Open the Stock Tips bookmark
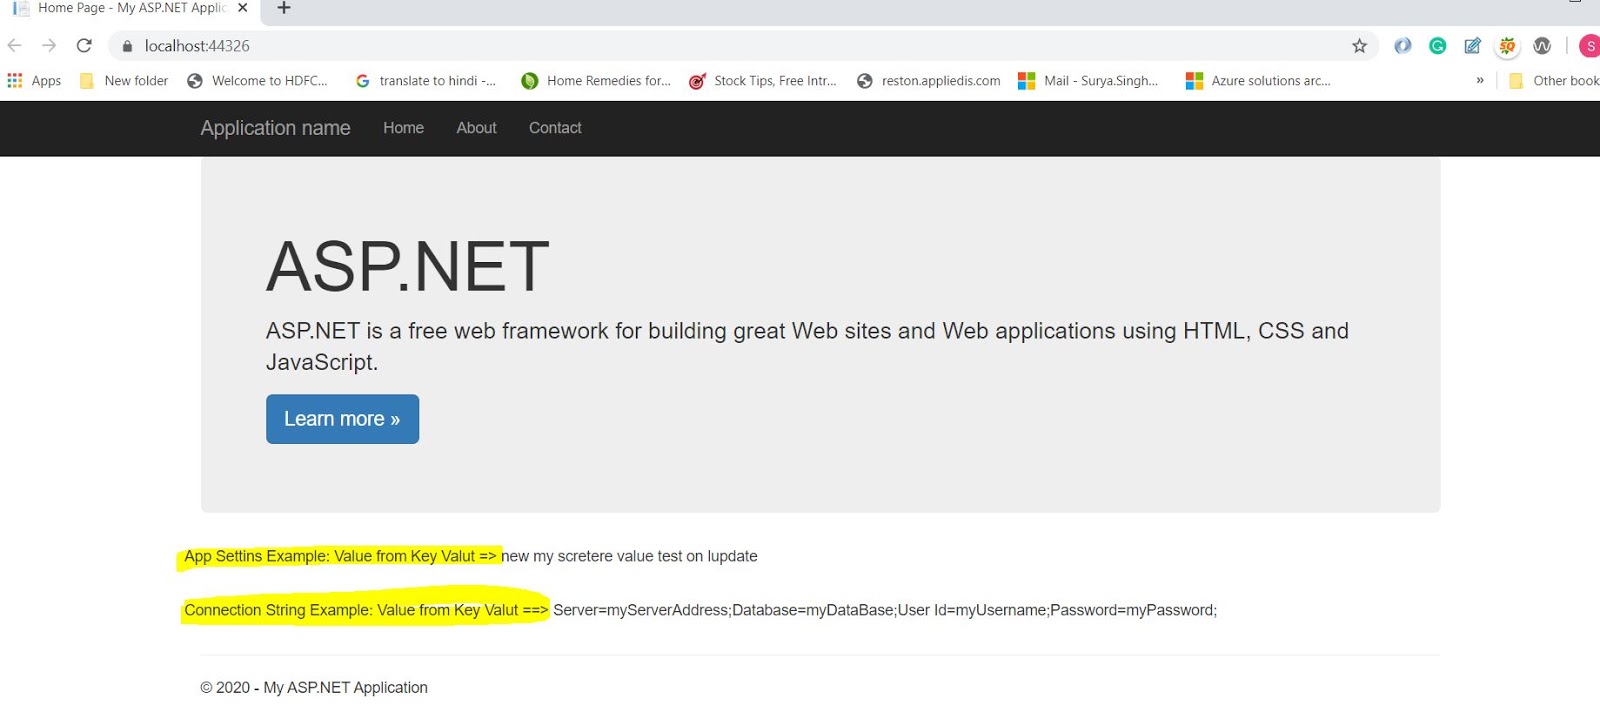 click(763, 81)
